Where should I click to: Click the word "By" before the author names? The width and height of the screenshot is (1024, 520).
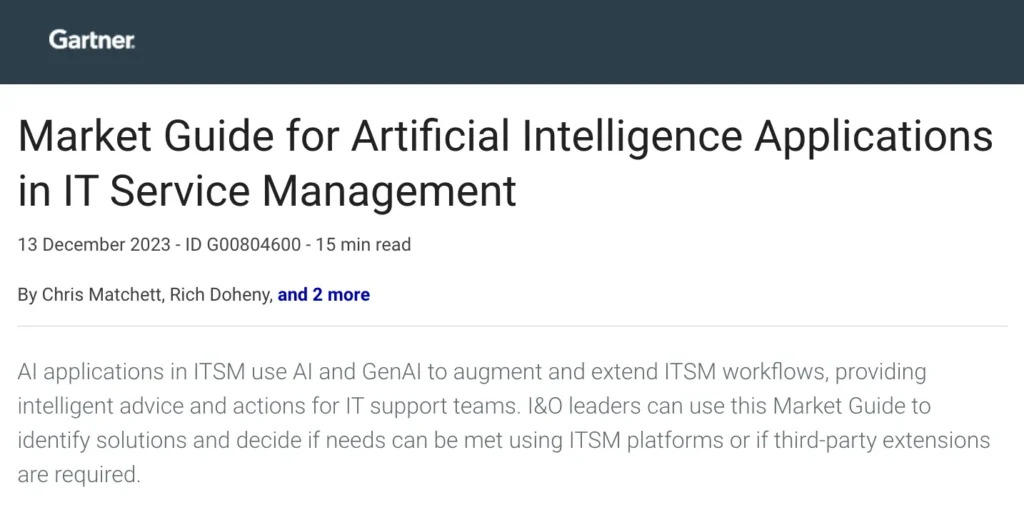pos(27,295)
